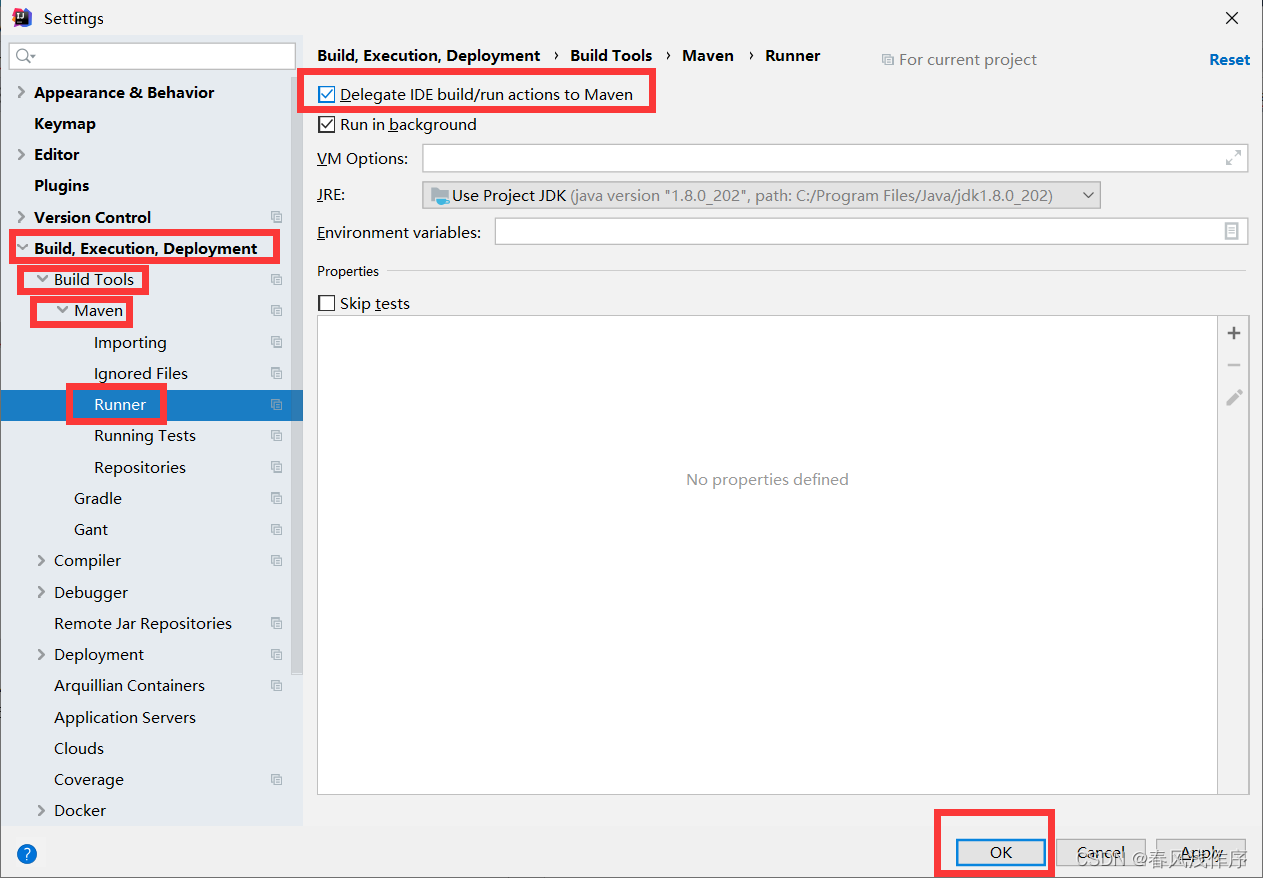Click project-level icon beside Runner
This screenshot has height=878, width=1263.
(x=276, y=405)
